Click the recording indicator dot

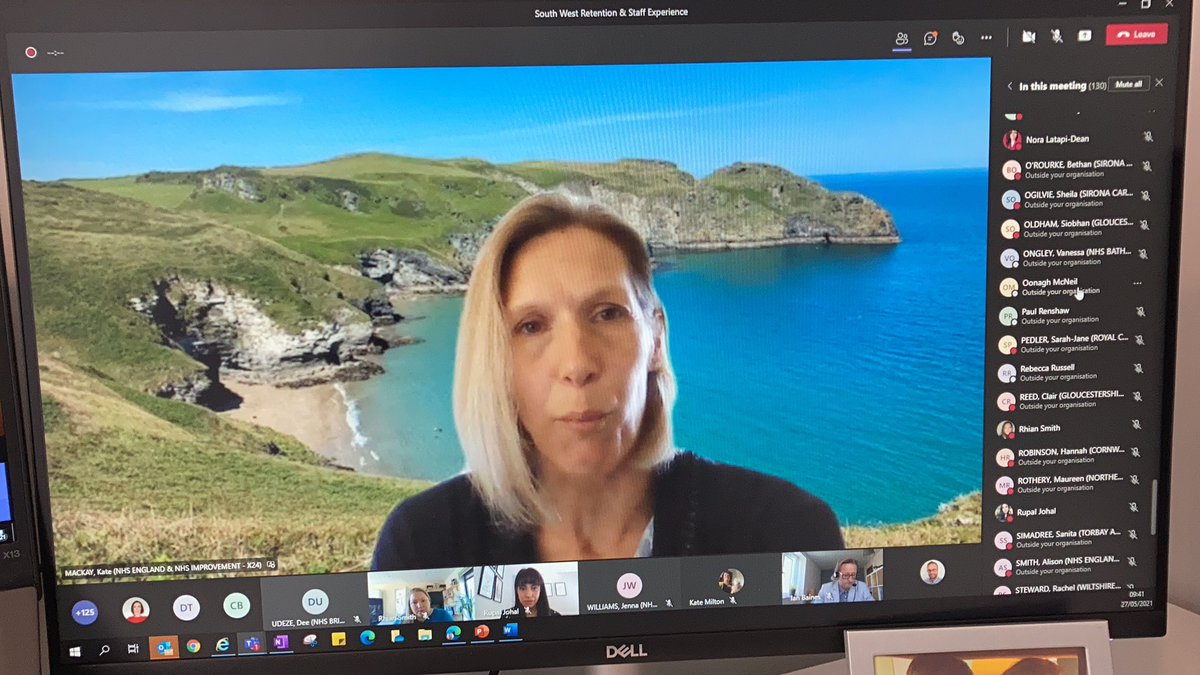(31, 52)
